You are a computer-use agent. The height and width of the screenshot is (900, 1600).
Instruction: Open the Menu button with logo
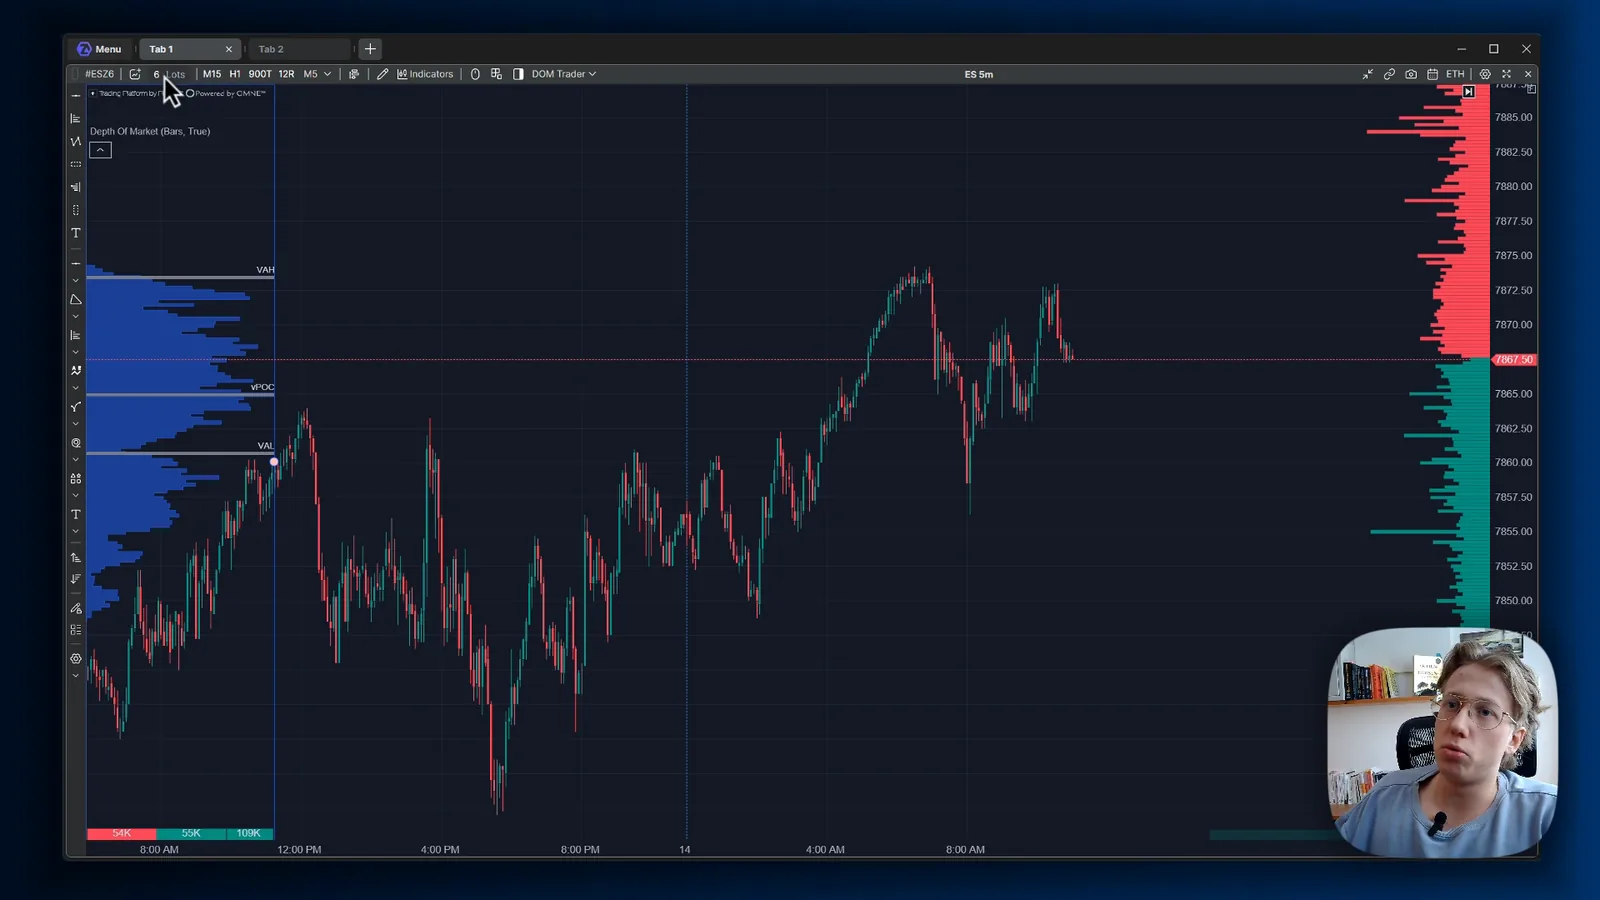pos(99,49)
